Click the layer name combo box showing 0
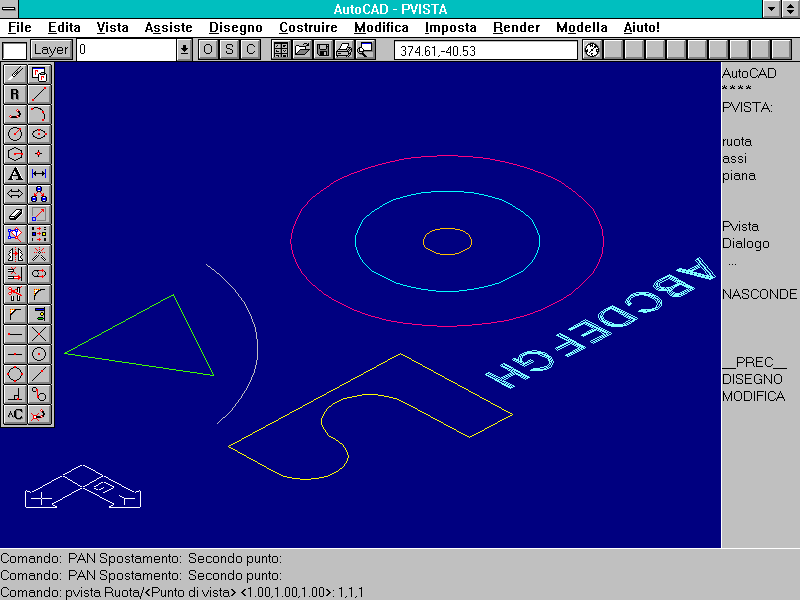Screen dimensions: 800x600 pos(127,50)
